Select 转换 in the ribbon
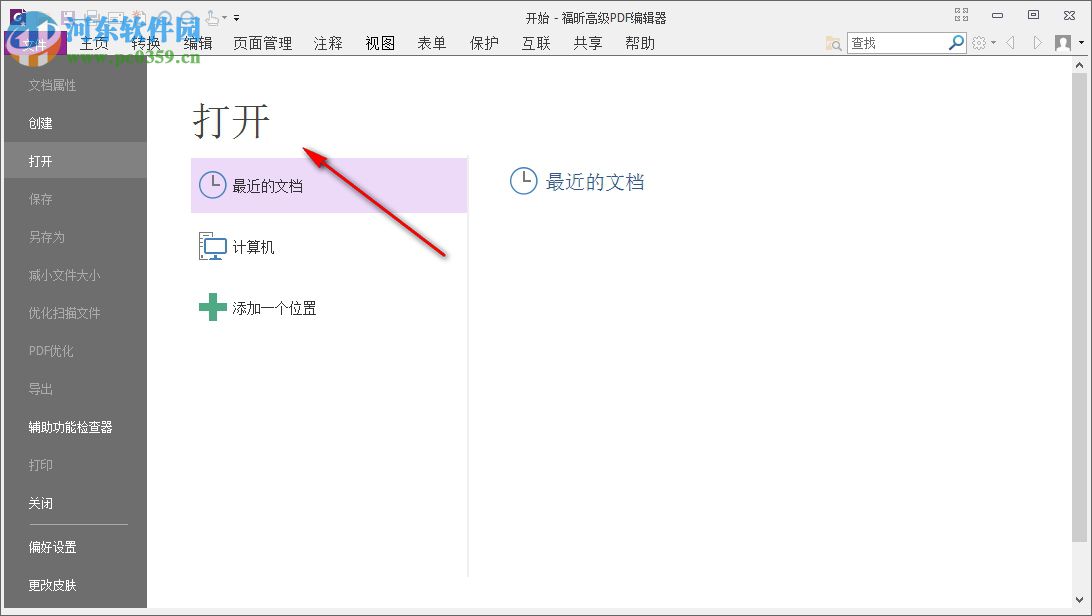The height and width of the screenshot is (616, 1092). point(146,43)
